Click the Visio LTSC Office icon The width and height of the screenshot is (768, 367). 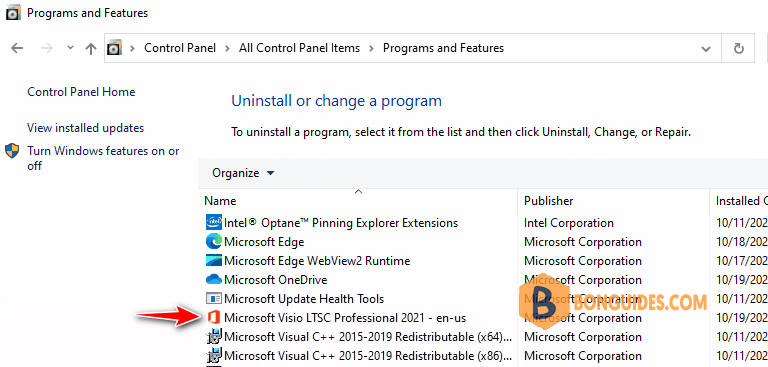click(214, 318)
